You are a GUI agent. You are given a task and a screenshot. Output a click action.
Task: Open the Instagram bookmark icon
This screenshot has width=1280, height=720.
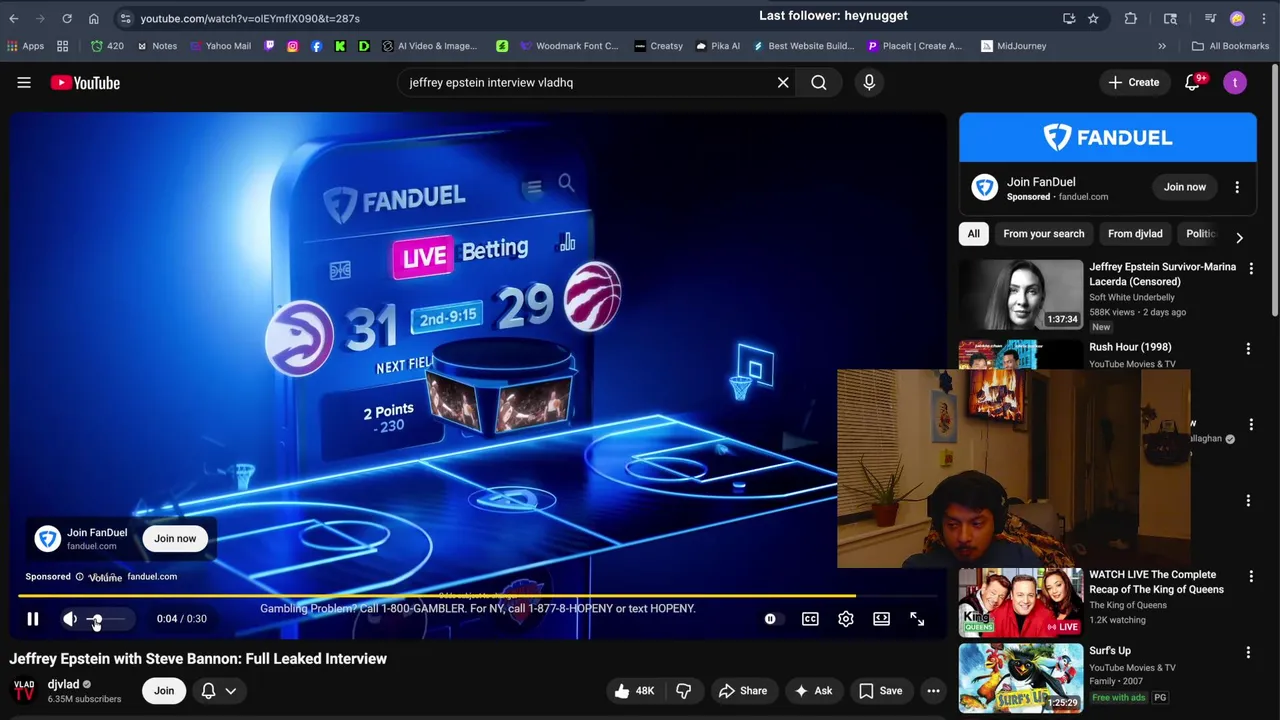pos(293,46)
